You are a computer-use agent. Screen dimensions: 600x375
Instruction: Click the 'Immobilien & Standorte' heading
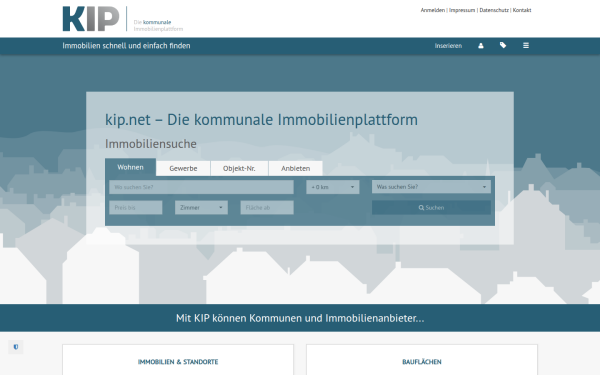tap(178, 362)
